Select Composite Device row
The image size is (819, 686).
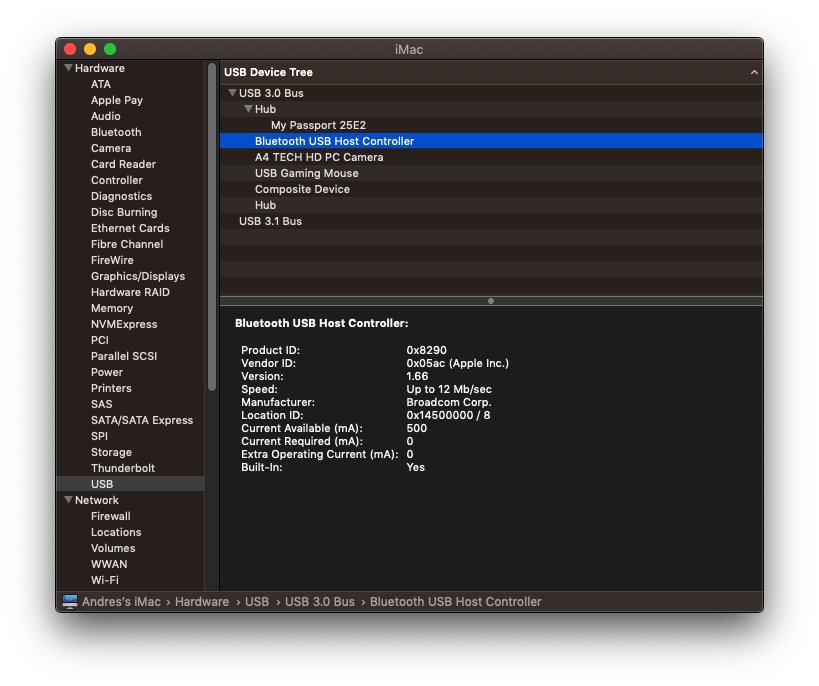[491, 189]
